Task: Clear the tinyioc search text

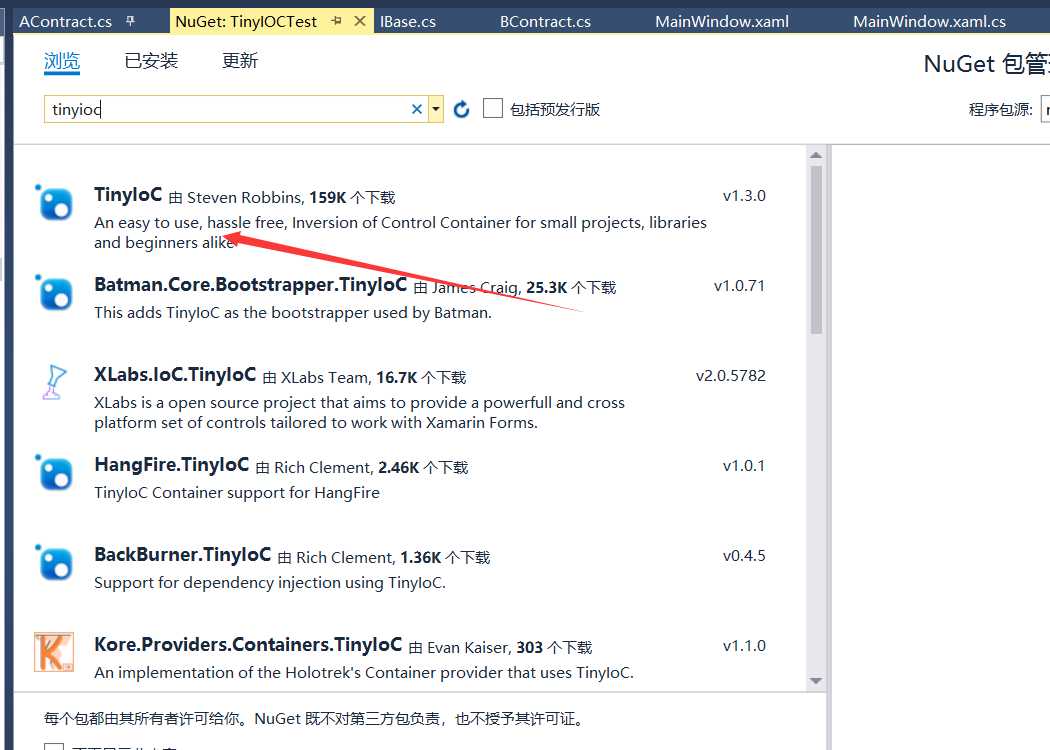Action: point(417,108)
